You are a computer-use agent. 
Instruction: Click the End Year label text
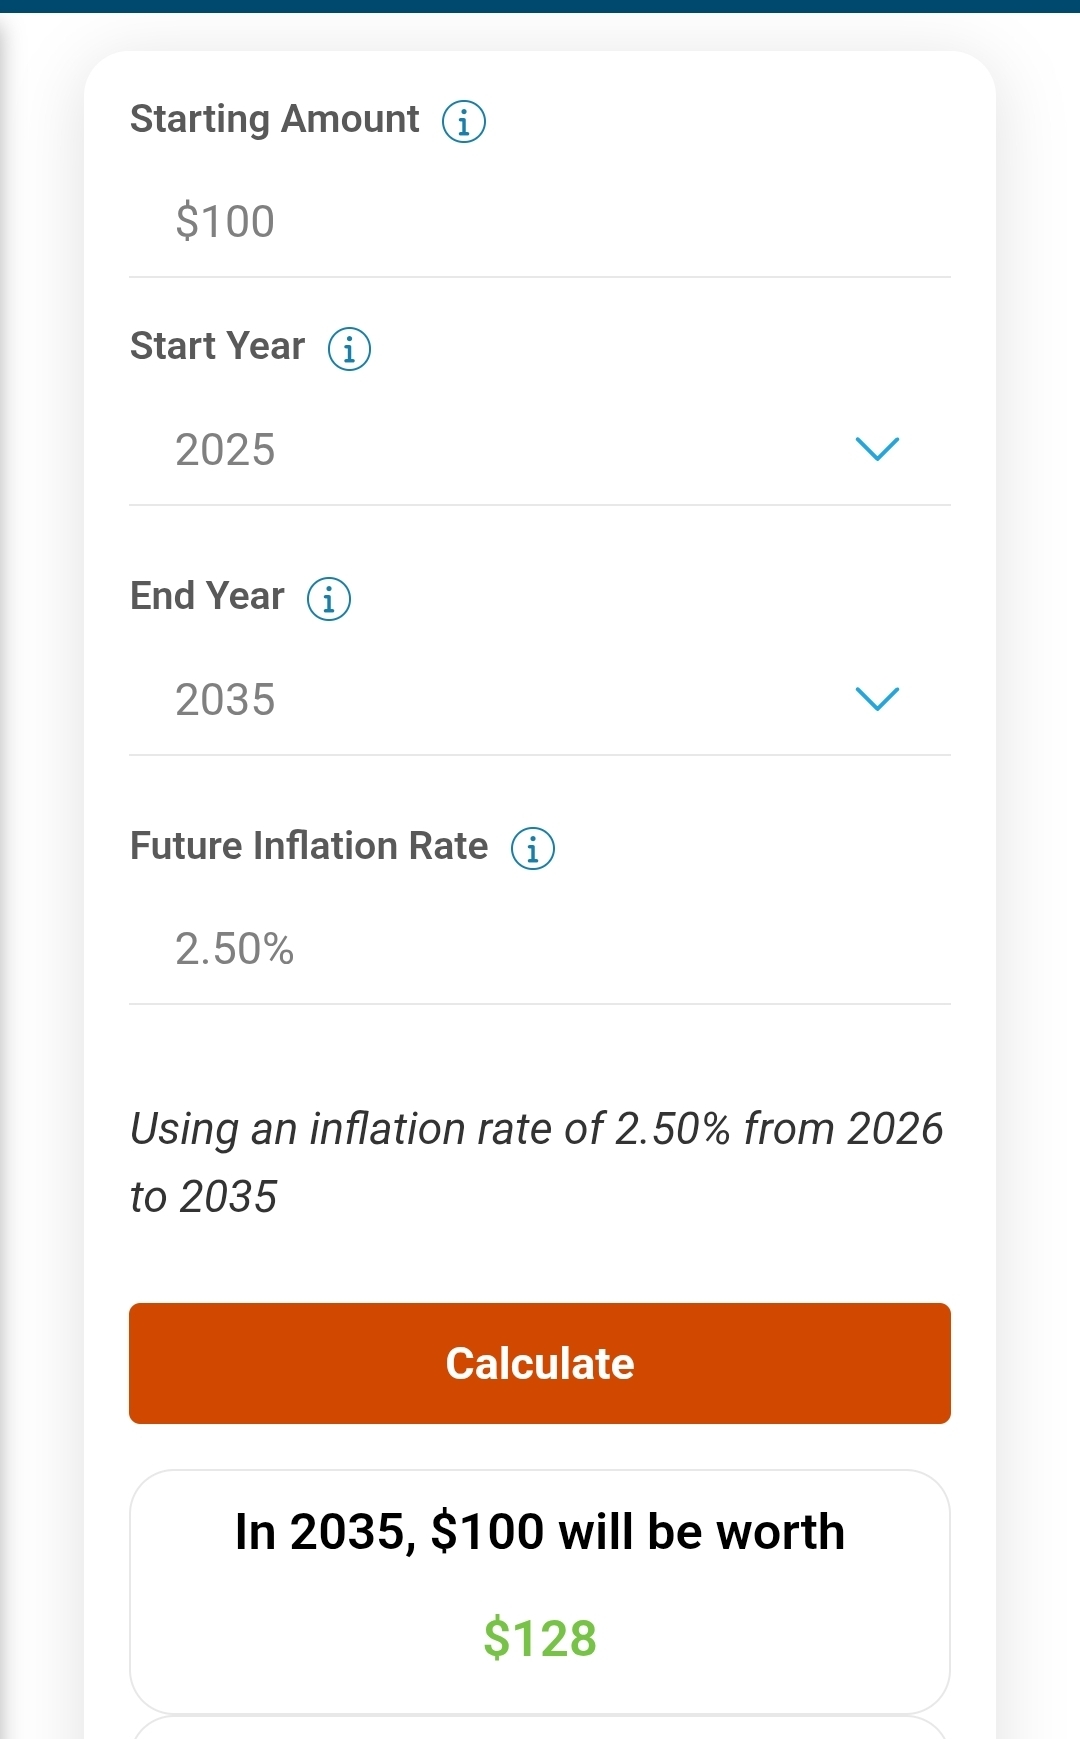[208, 596]
